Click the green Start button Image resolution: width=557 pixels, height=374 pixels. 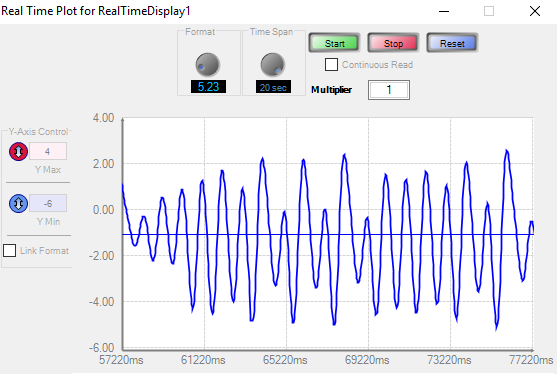coord(334,43)
